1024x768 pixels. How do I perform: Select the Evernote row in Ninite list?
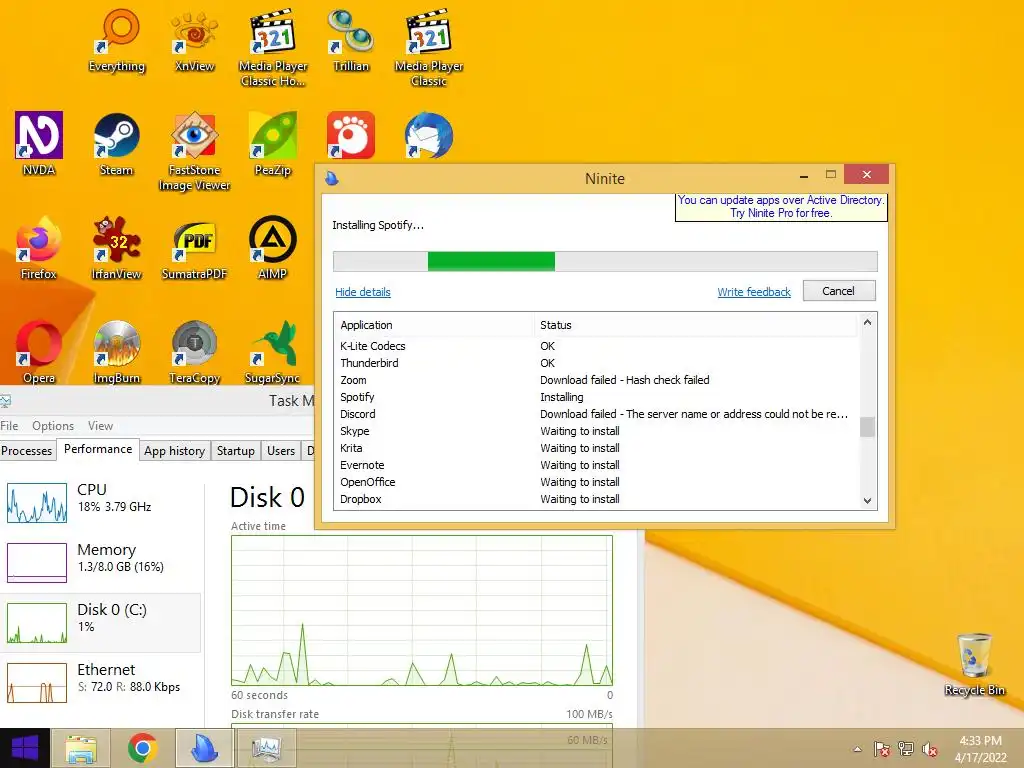(598, 465)
